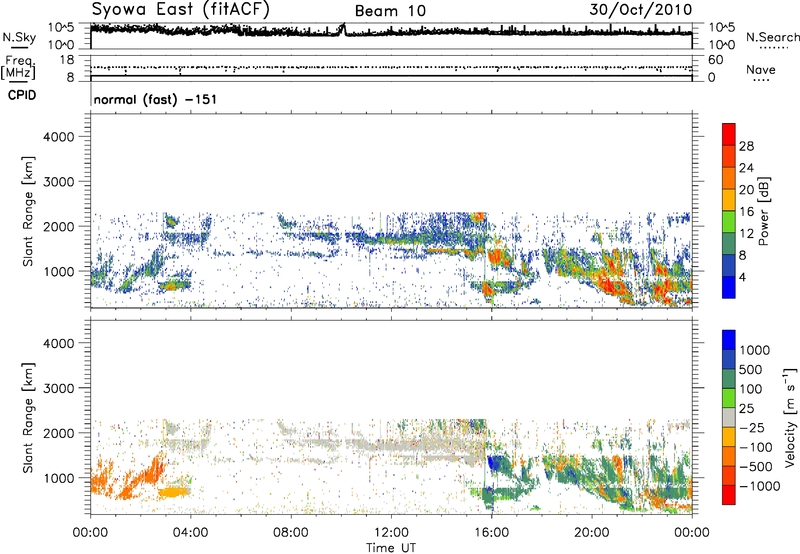Click the 'N.Sky' legend label
The image size is (800, 554).
click(19, 37)
